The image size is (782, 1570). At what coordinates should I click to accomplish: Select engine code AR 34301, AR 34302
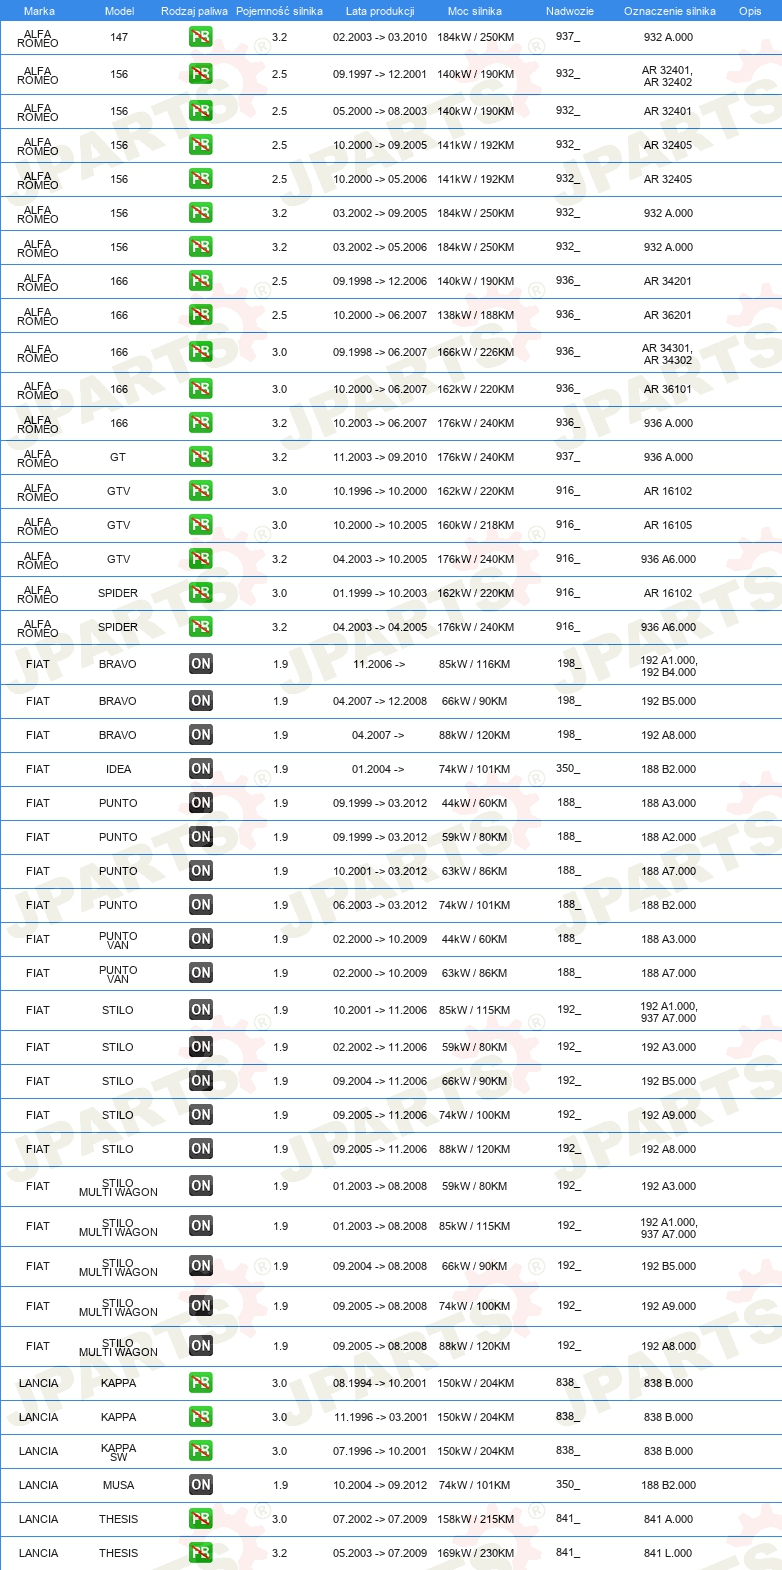[667, 354]
